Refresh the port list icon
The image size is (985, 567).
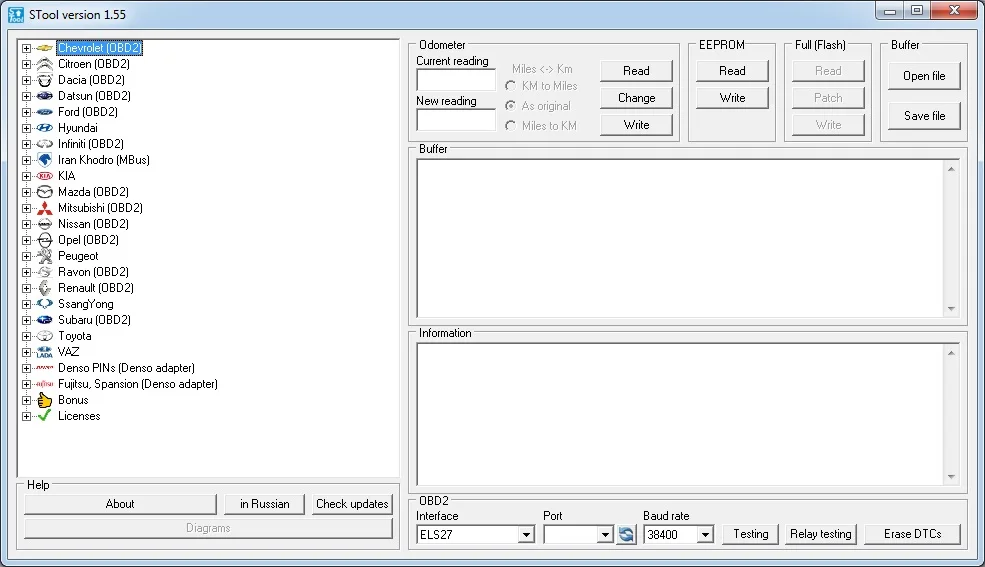(x=626, y=534)
